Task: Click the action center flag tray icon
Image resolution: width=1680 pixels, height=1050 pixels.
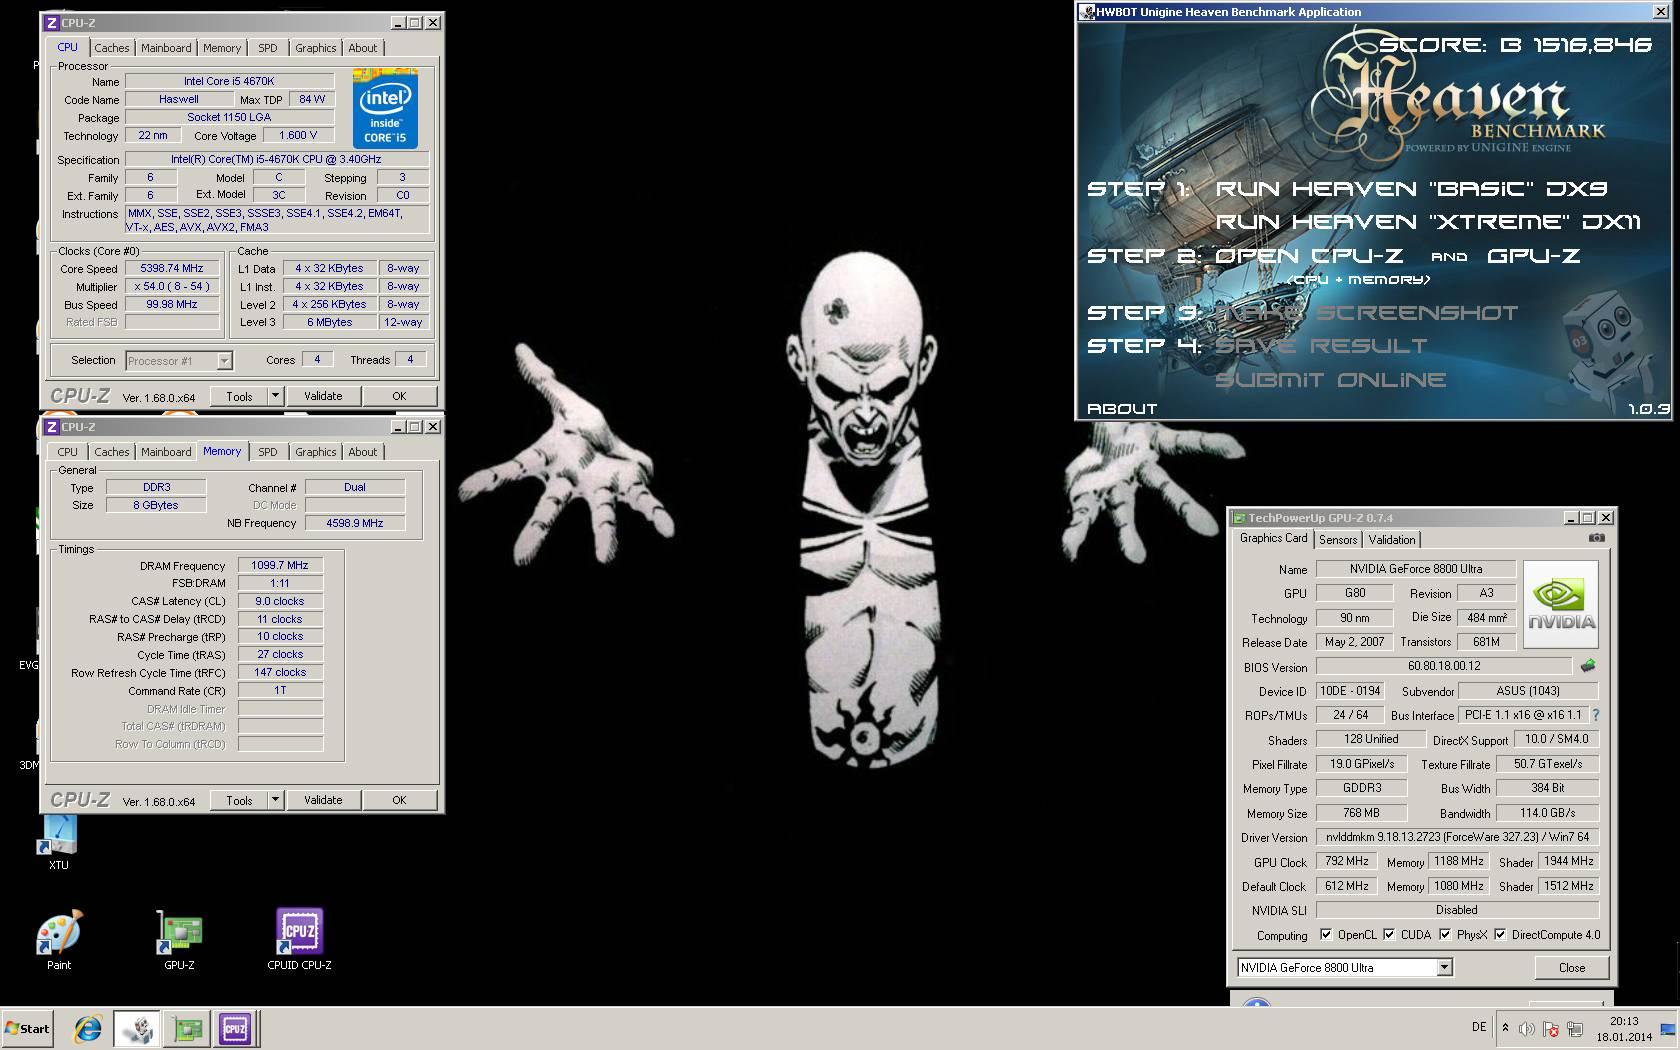Action: 1550,1028
